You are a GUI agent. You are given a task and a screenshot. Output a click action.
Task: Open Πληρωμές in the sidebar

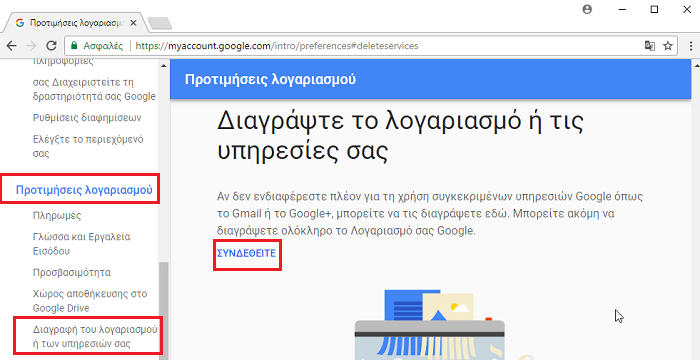[x=57, y=216]
